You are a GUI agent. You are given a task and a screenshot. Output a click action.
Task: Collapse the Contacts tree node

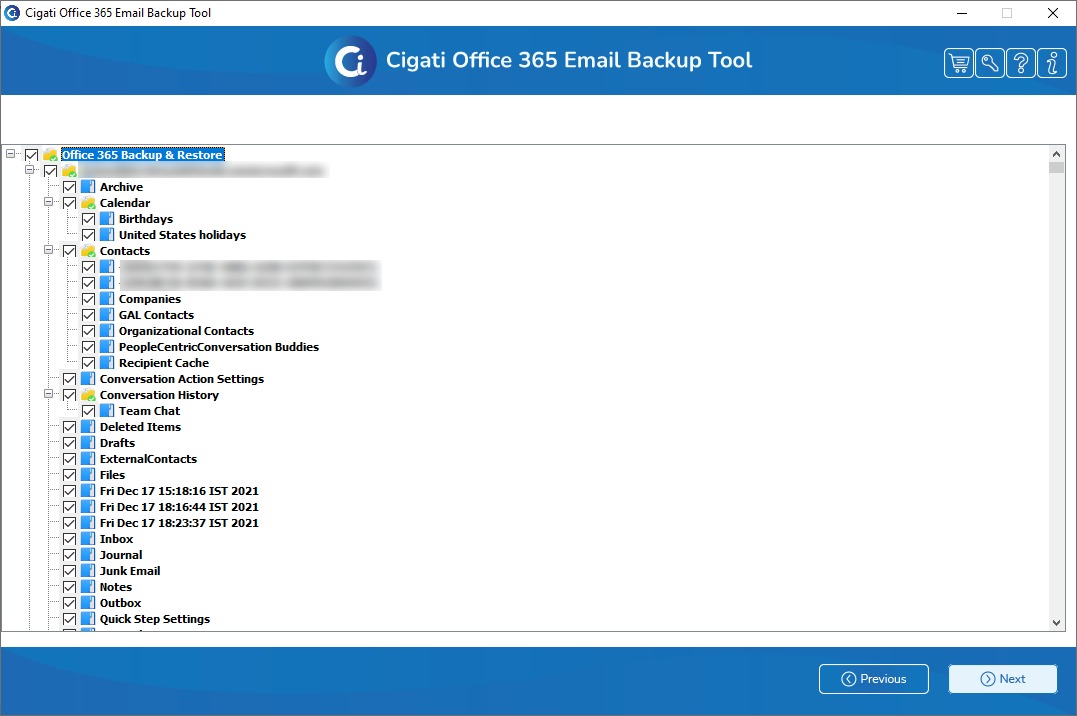49,250
